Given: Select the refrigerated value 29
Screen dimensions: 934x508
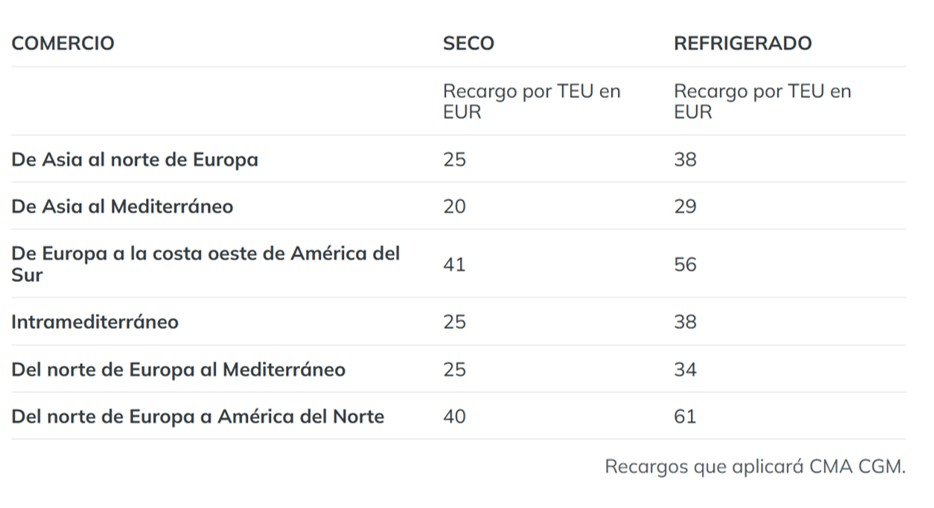Looking at the screenshot, I should (x=685, y=206).
